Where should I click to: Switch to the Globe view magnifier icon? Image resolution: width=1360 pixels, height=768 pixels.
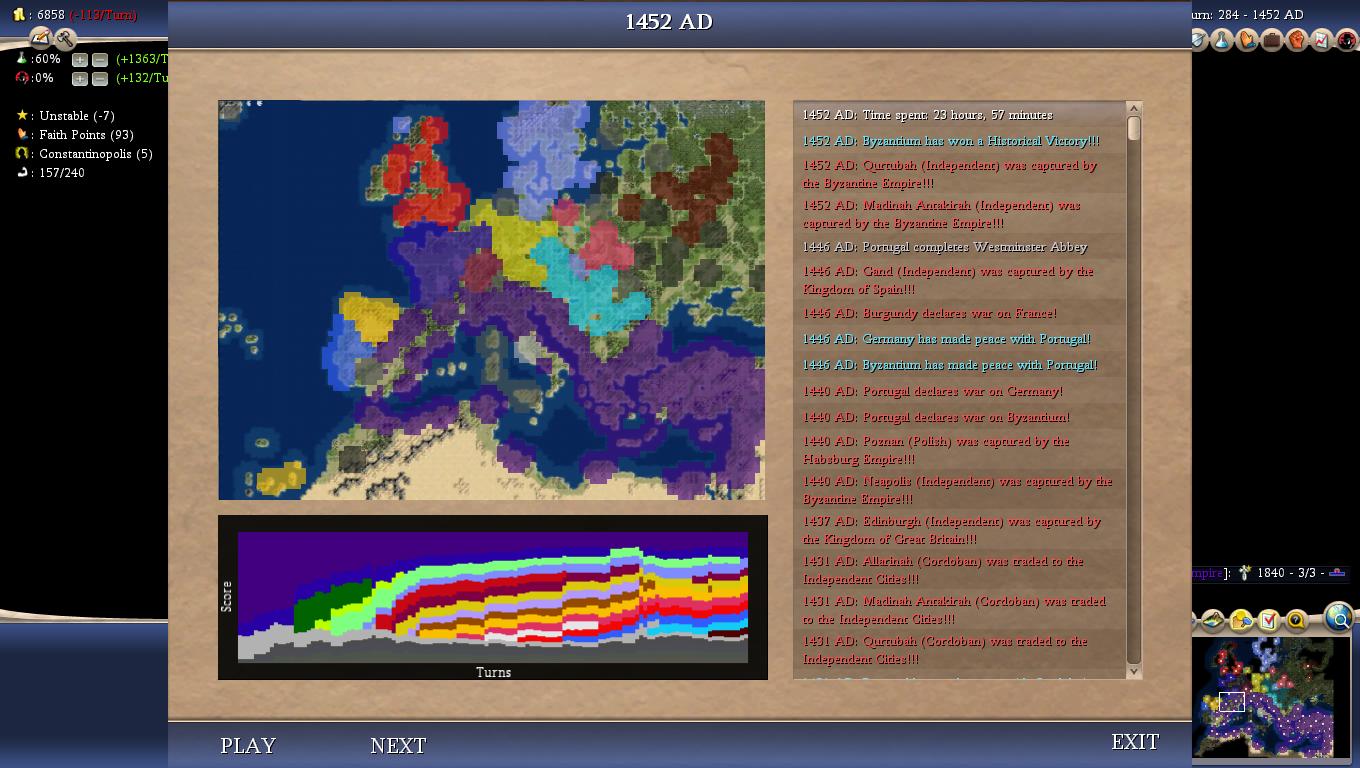click(1338, 617)
